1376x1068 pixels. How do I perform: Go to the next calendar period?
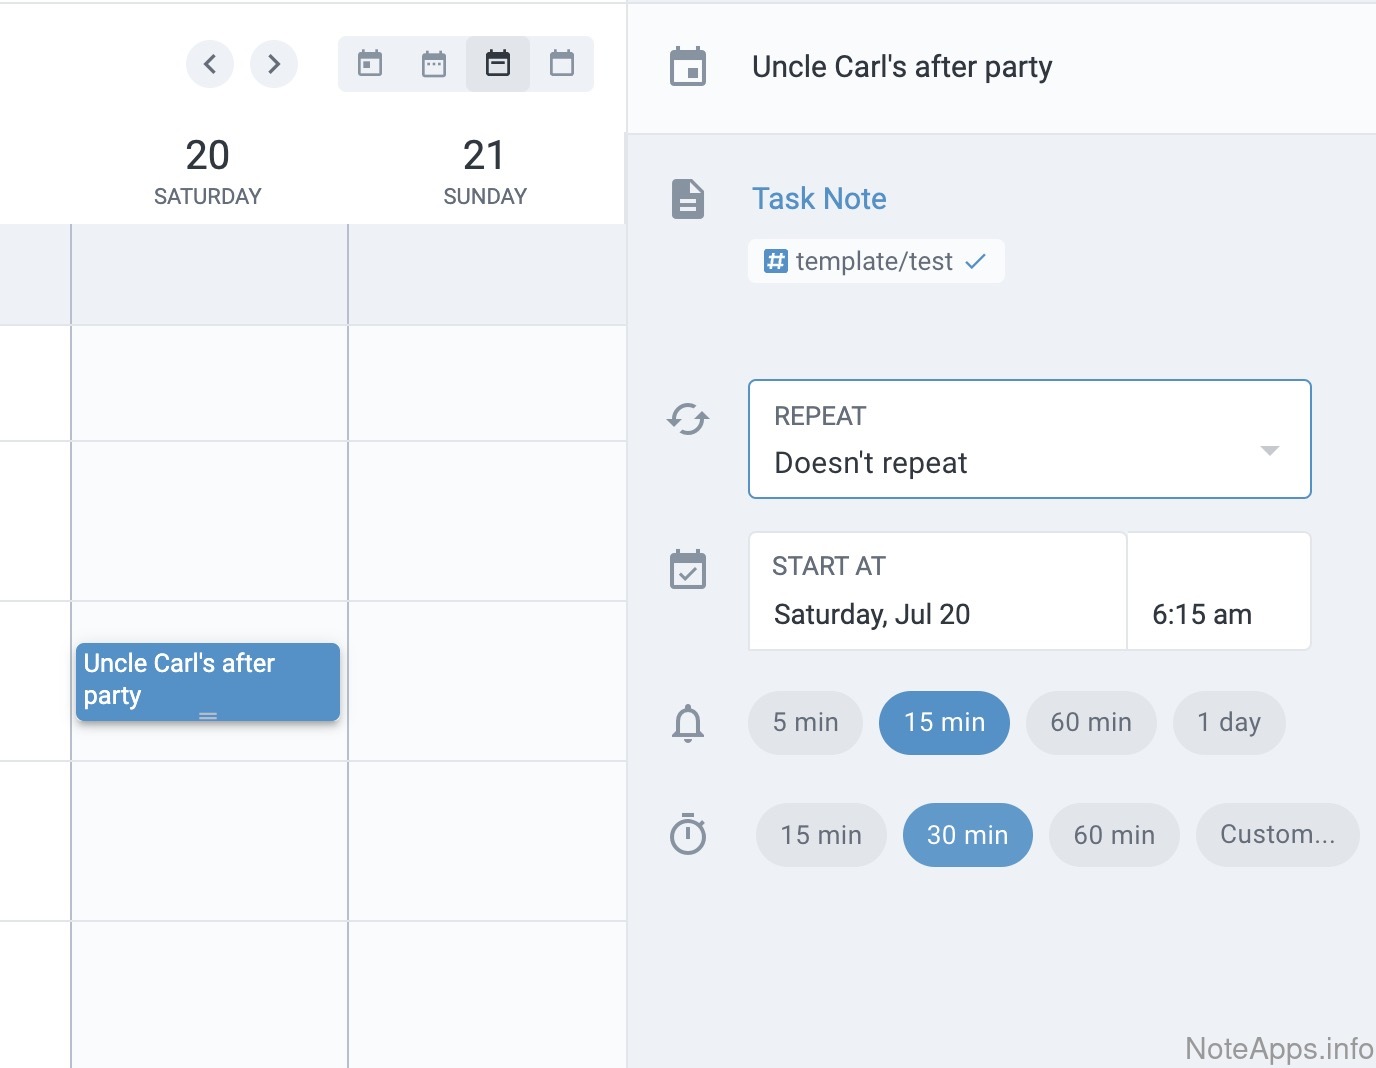coord(274,64)
